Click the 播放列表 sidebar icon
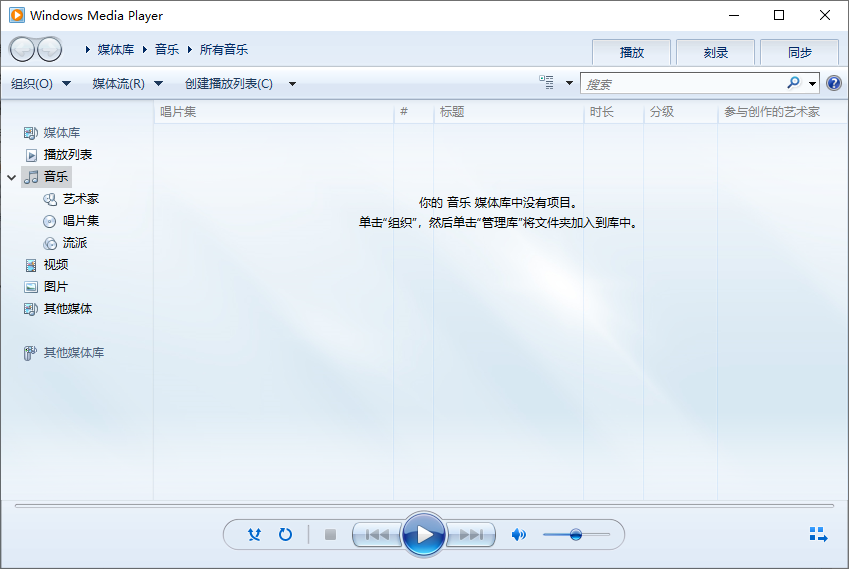 point(31,155)
